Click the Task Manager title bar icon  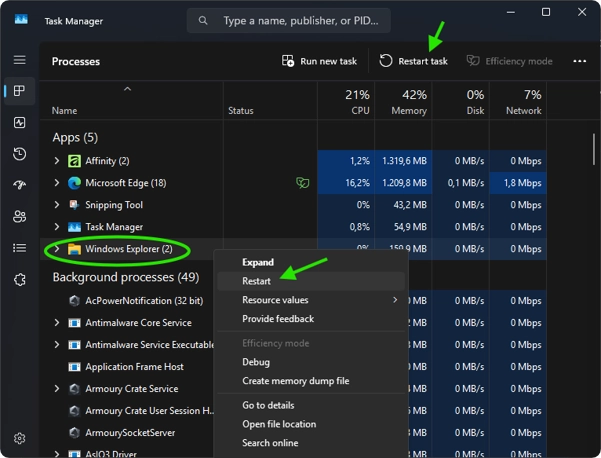pyautogui.click(x=21, y=19)
